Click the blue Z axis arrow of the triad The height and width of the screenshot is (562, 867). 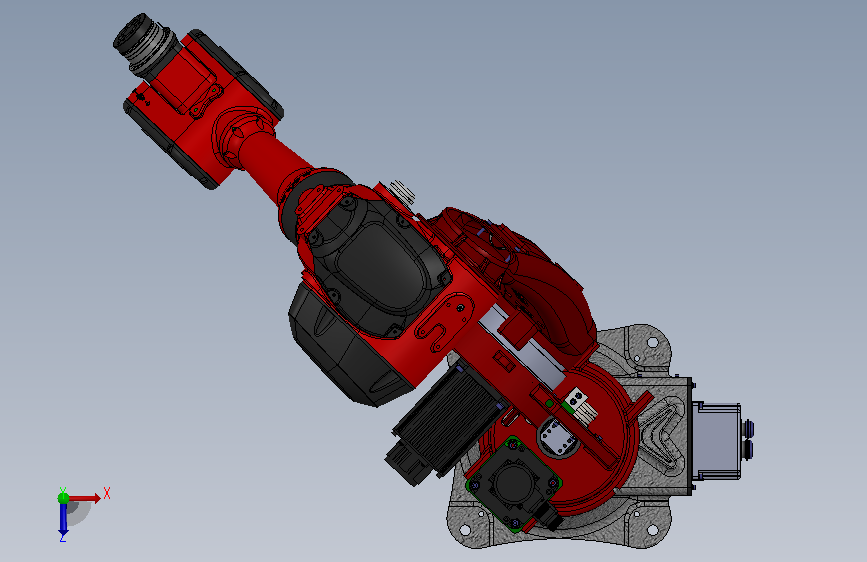pos(63,521)
